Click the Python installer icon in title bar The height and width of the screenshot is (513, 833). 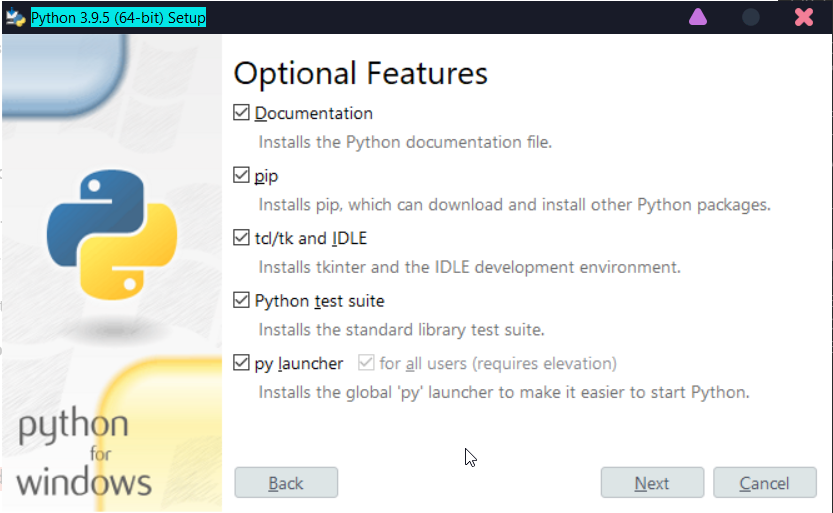(15, 17)
